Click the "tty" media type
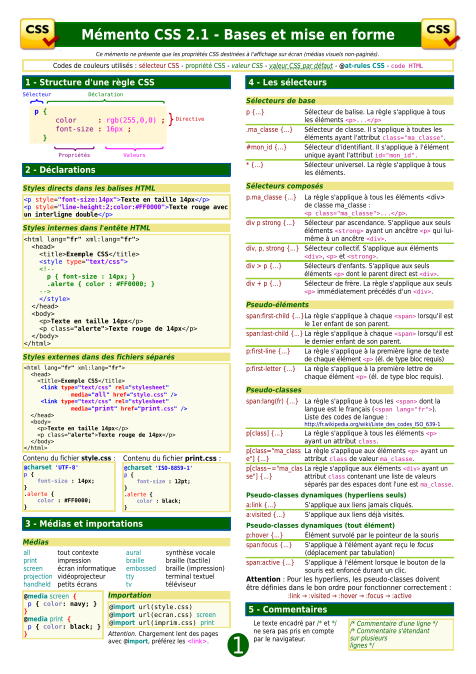The image size is (476, 674). [130, 576]
